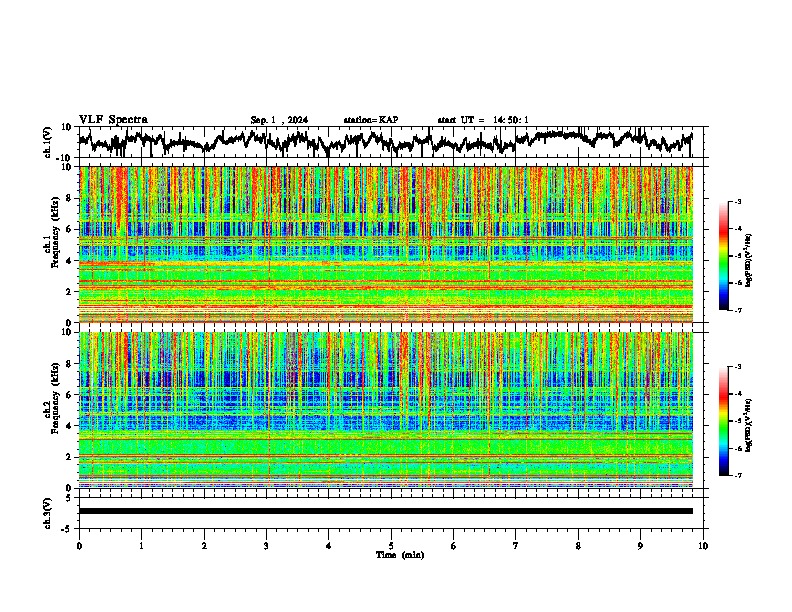Click the 4 kHz tick of ch.1 spectrogram
The image size is (792, 612).
[69, 261]
